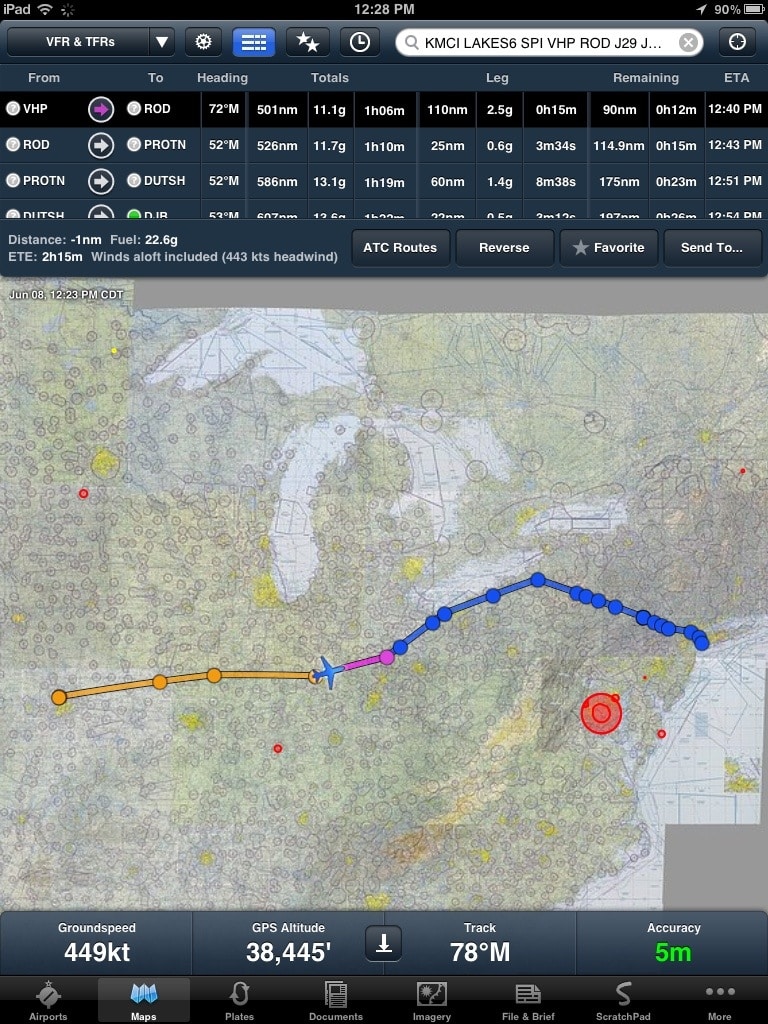
Task: Expand the VFR & TFRs layer dropdown
Action: pyautogui.click(x=161, y=42)
